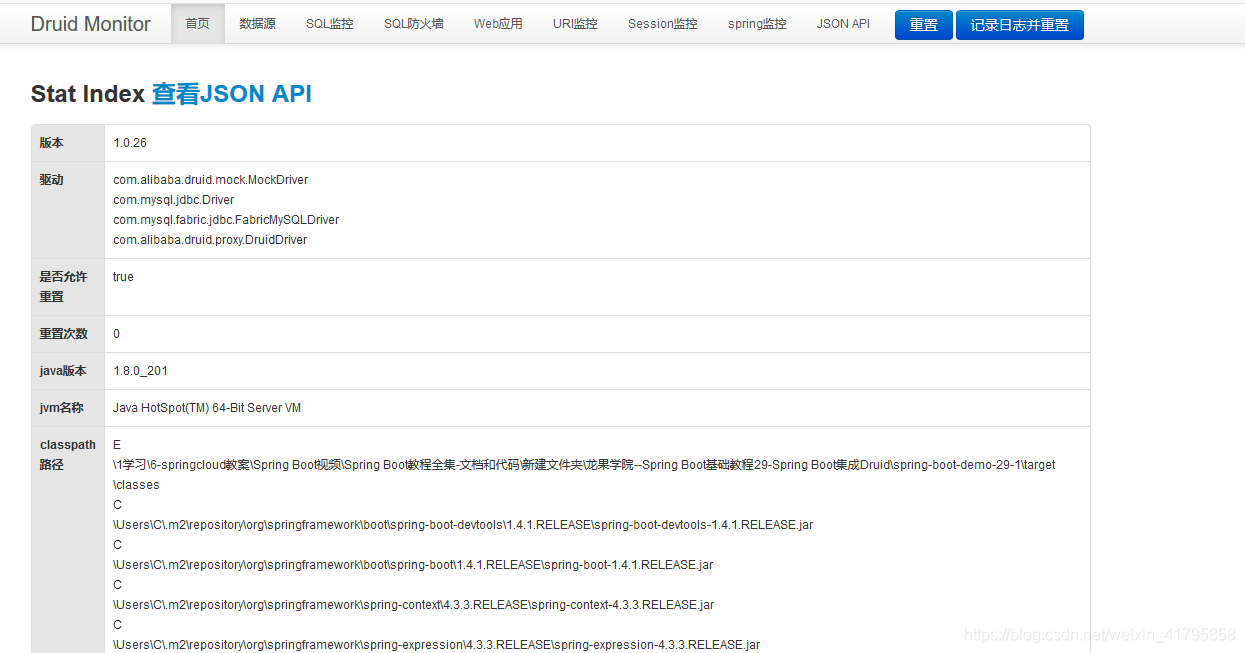Select Java HotSpot(TM) 64-Bit Server VM text
Viewport: 1245px width, 653px height.
pyautogui.click(x=207, y=408)
